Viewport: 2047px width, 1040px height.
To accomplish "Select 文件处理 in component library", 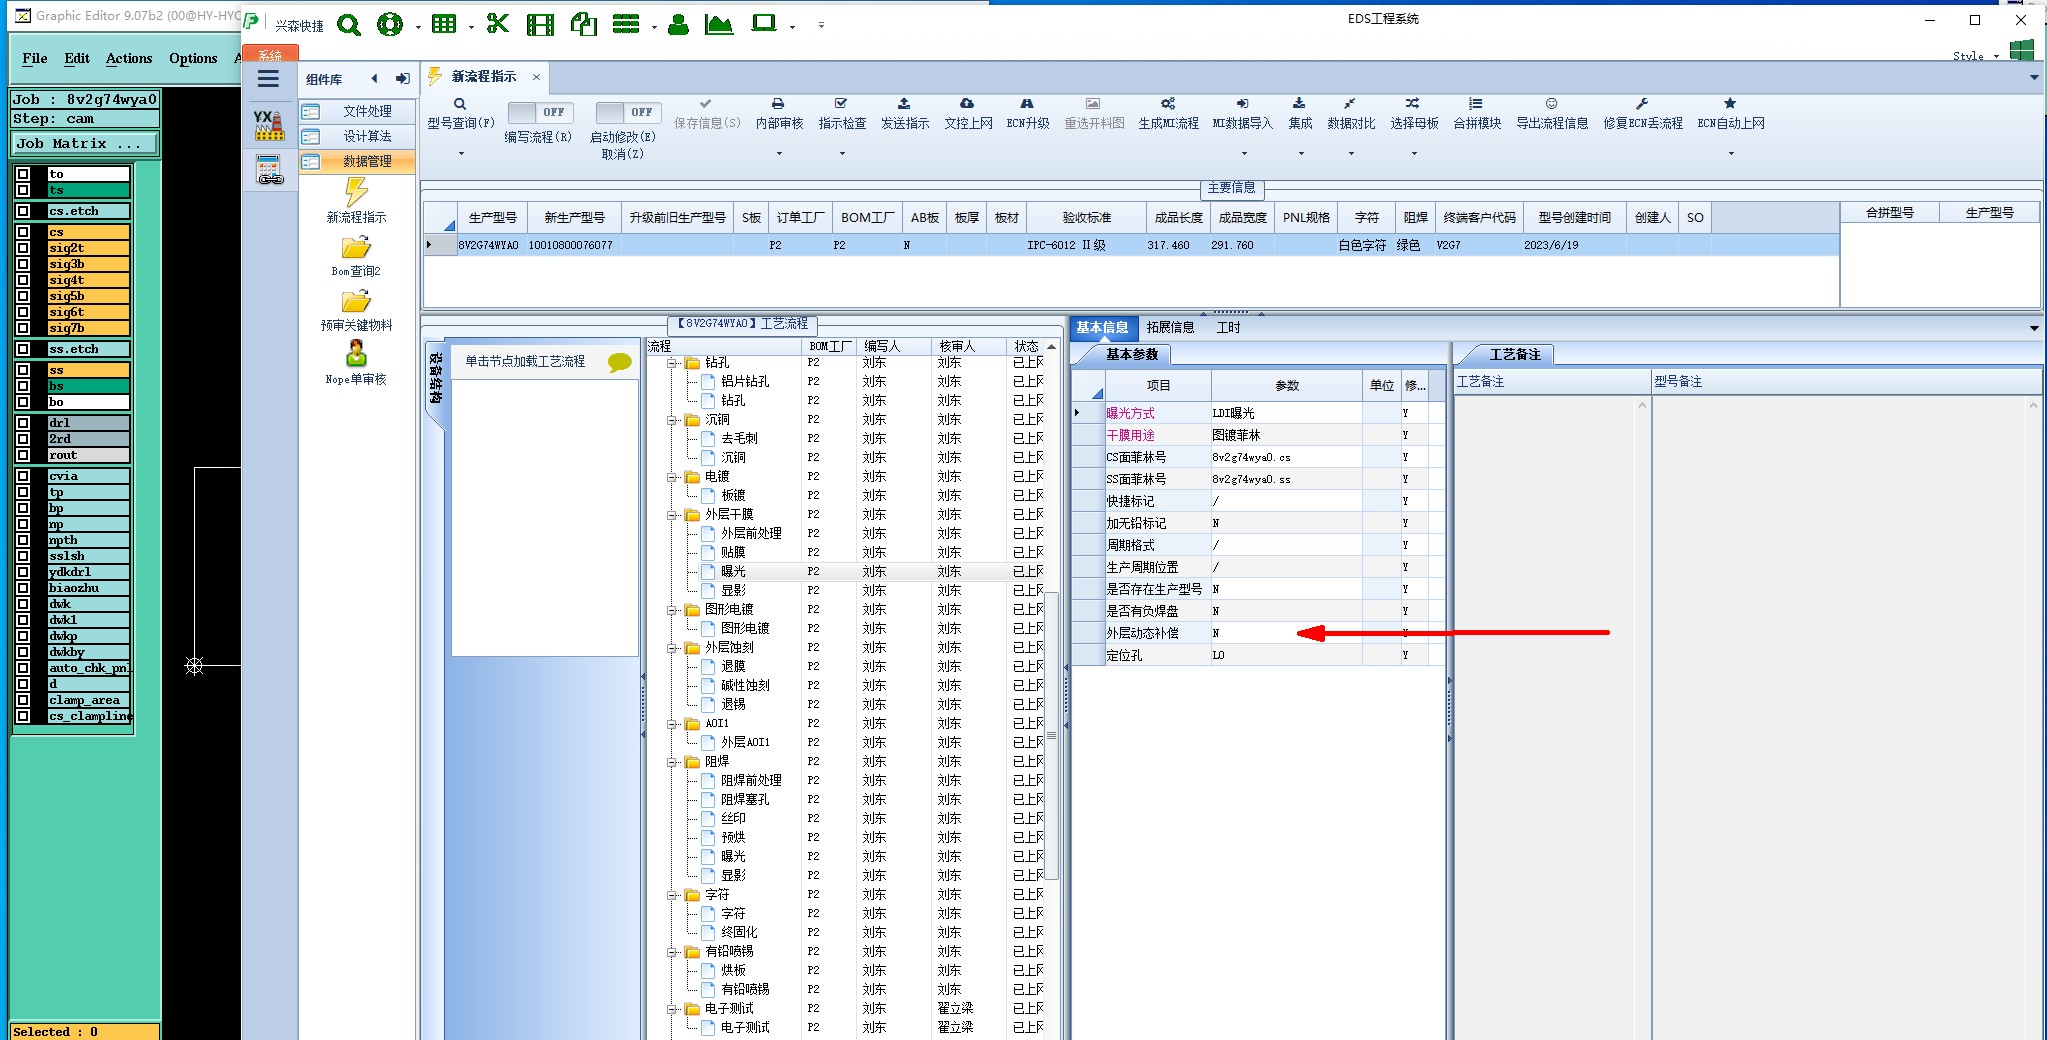I will pos(357,111).
